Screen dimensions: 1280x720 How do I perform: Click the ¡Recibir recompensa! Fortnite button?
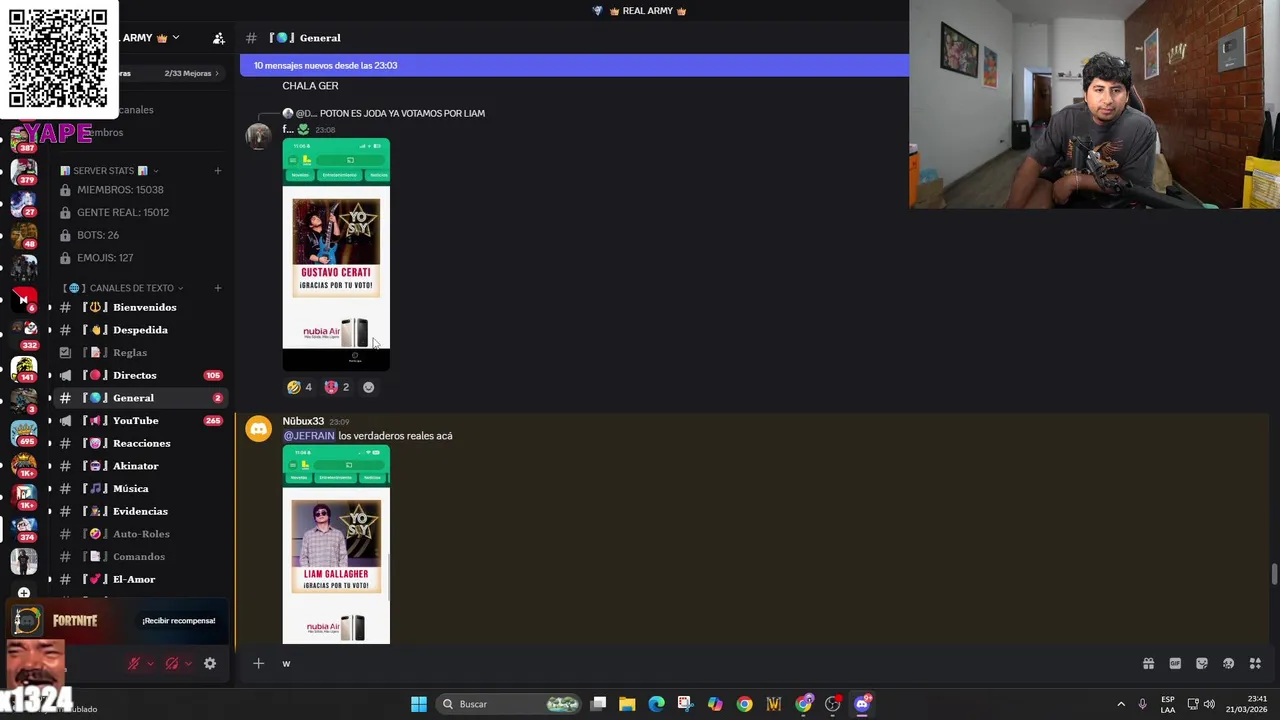pos(179,621)
